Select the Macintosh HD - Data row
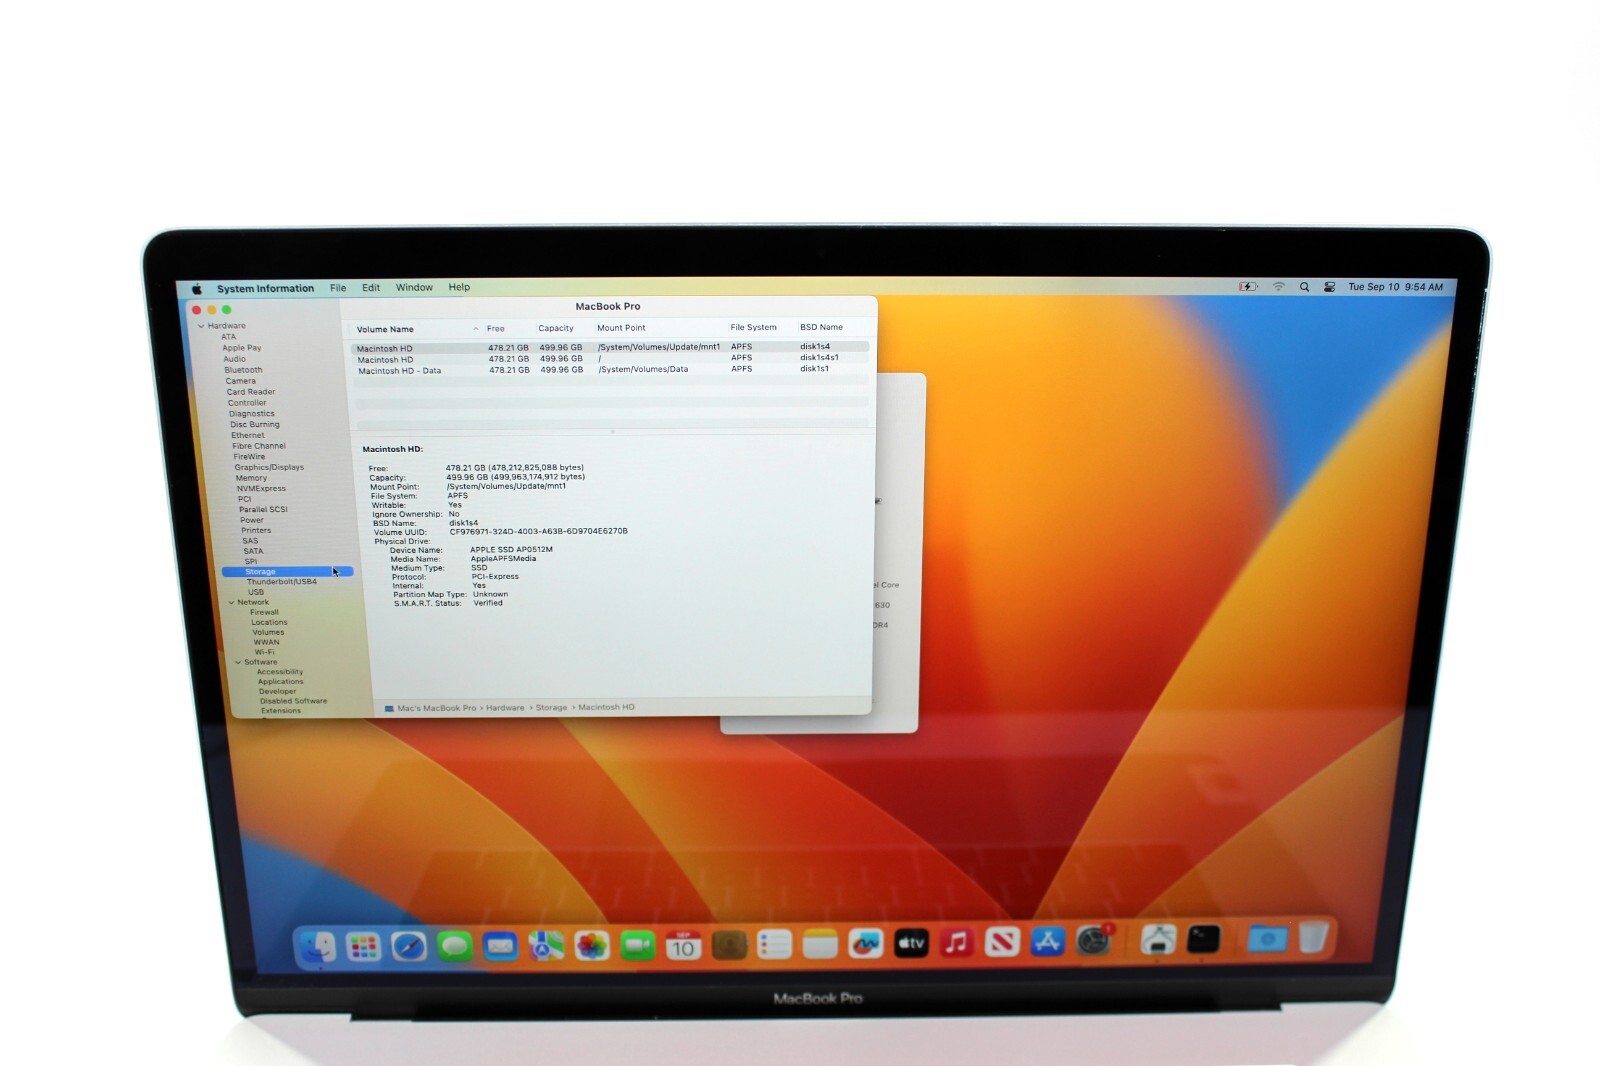The image size is (1600, 1066). click(x=611, y=370)
